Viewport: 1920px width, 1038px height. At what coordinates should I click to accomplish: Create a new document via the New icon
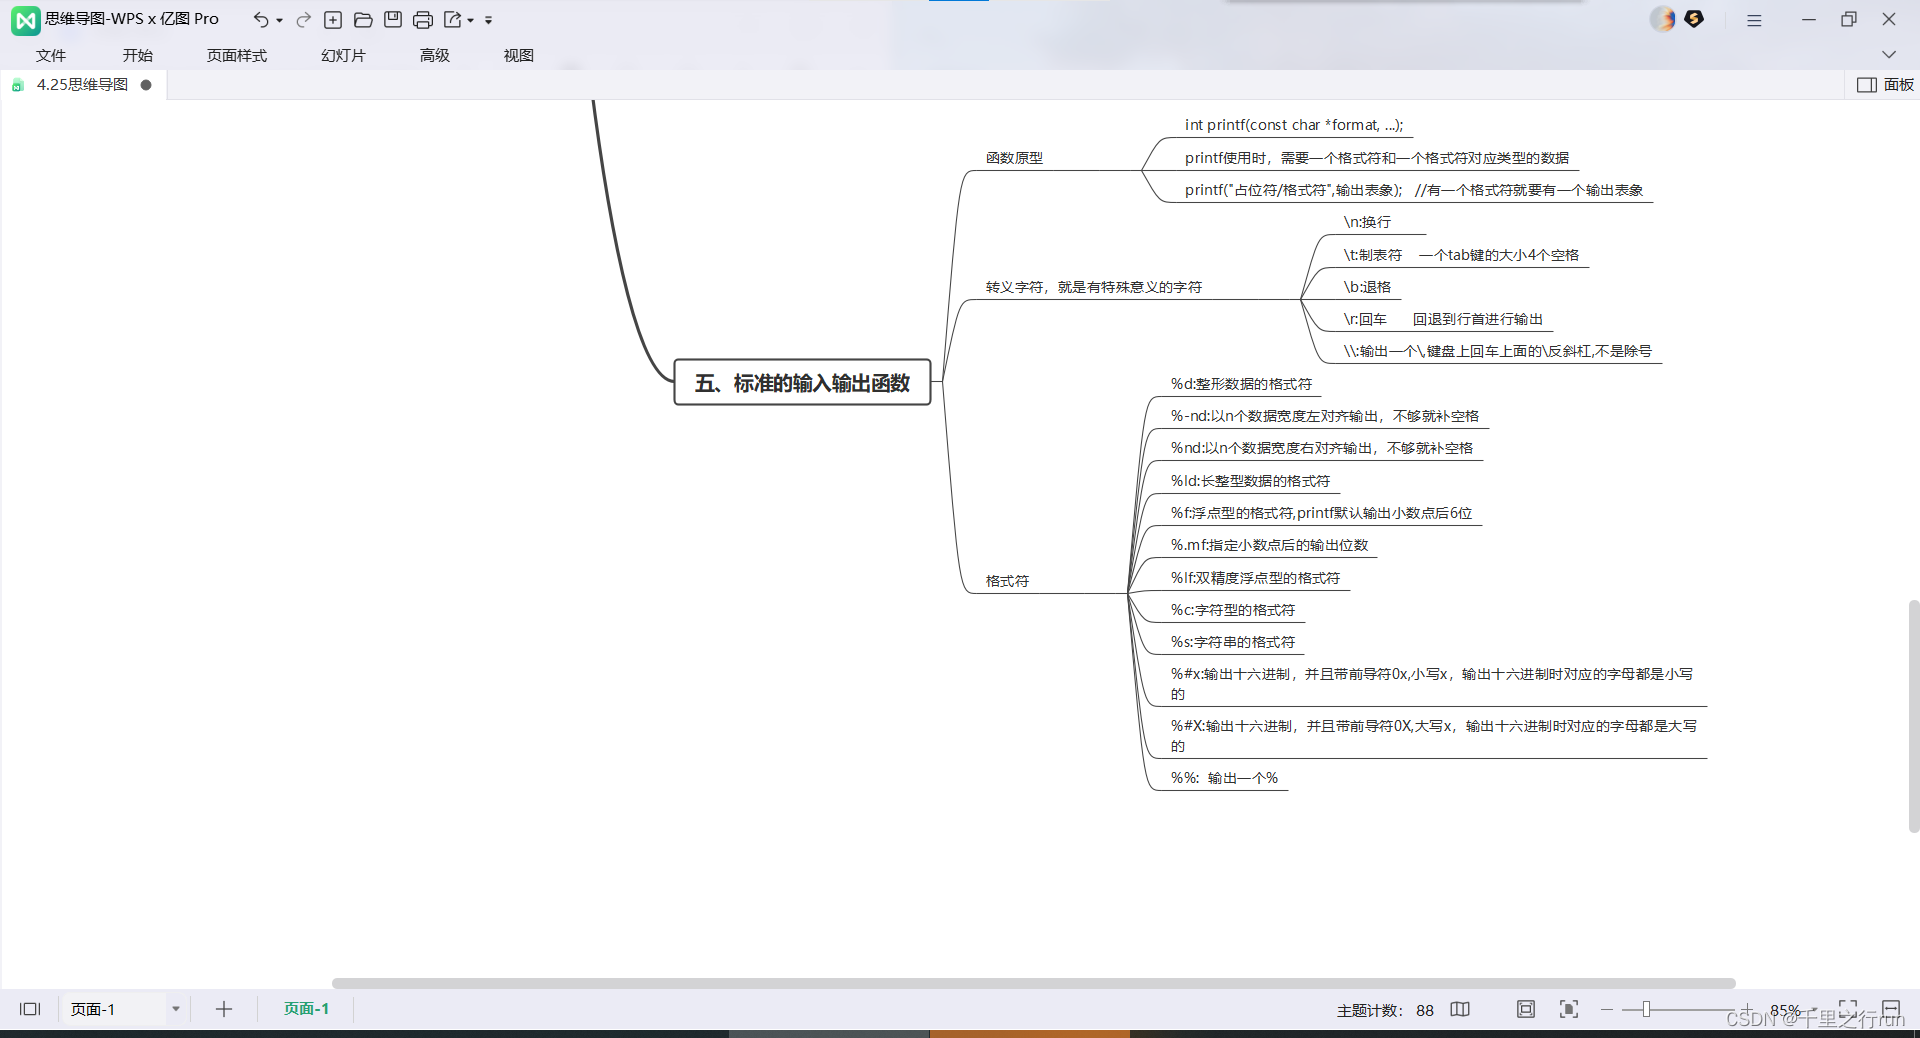[x=333, y=19]
